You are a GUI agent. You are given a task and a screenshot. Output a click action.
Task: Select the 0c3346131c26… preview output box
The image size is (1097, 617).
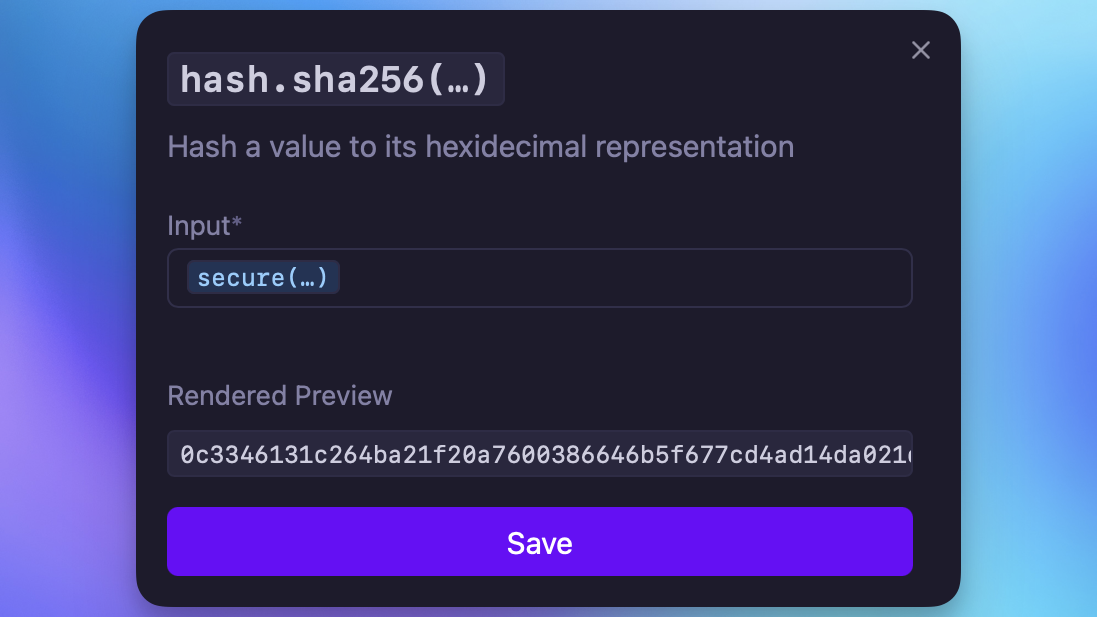coord(539,454)
